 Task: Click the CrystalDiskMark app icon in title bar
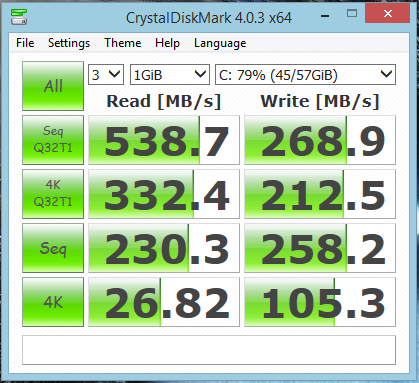coord(19,17)
